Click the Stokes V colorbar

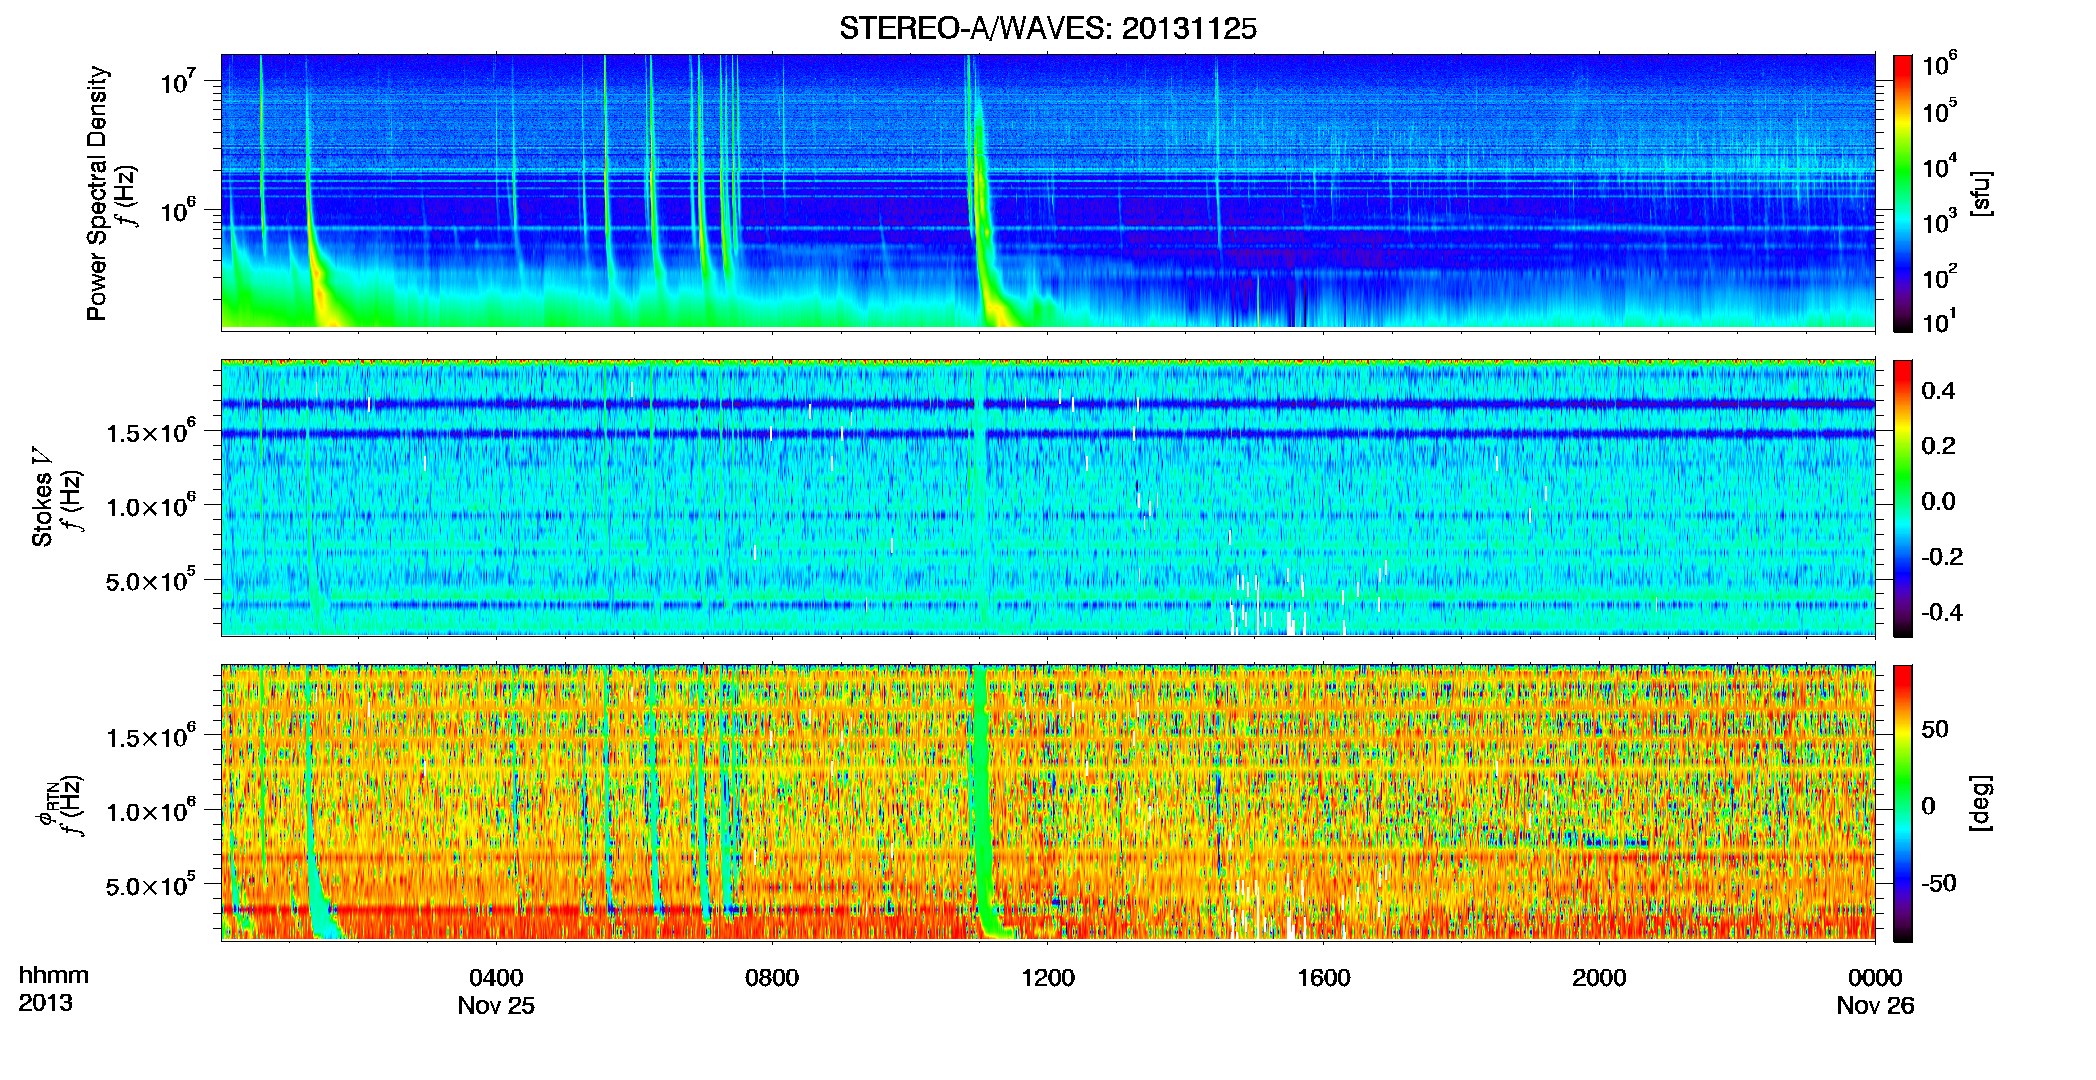click(x=1903, y=498)
